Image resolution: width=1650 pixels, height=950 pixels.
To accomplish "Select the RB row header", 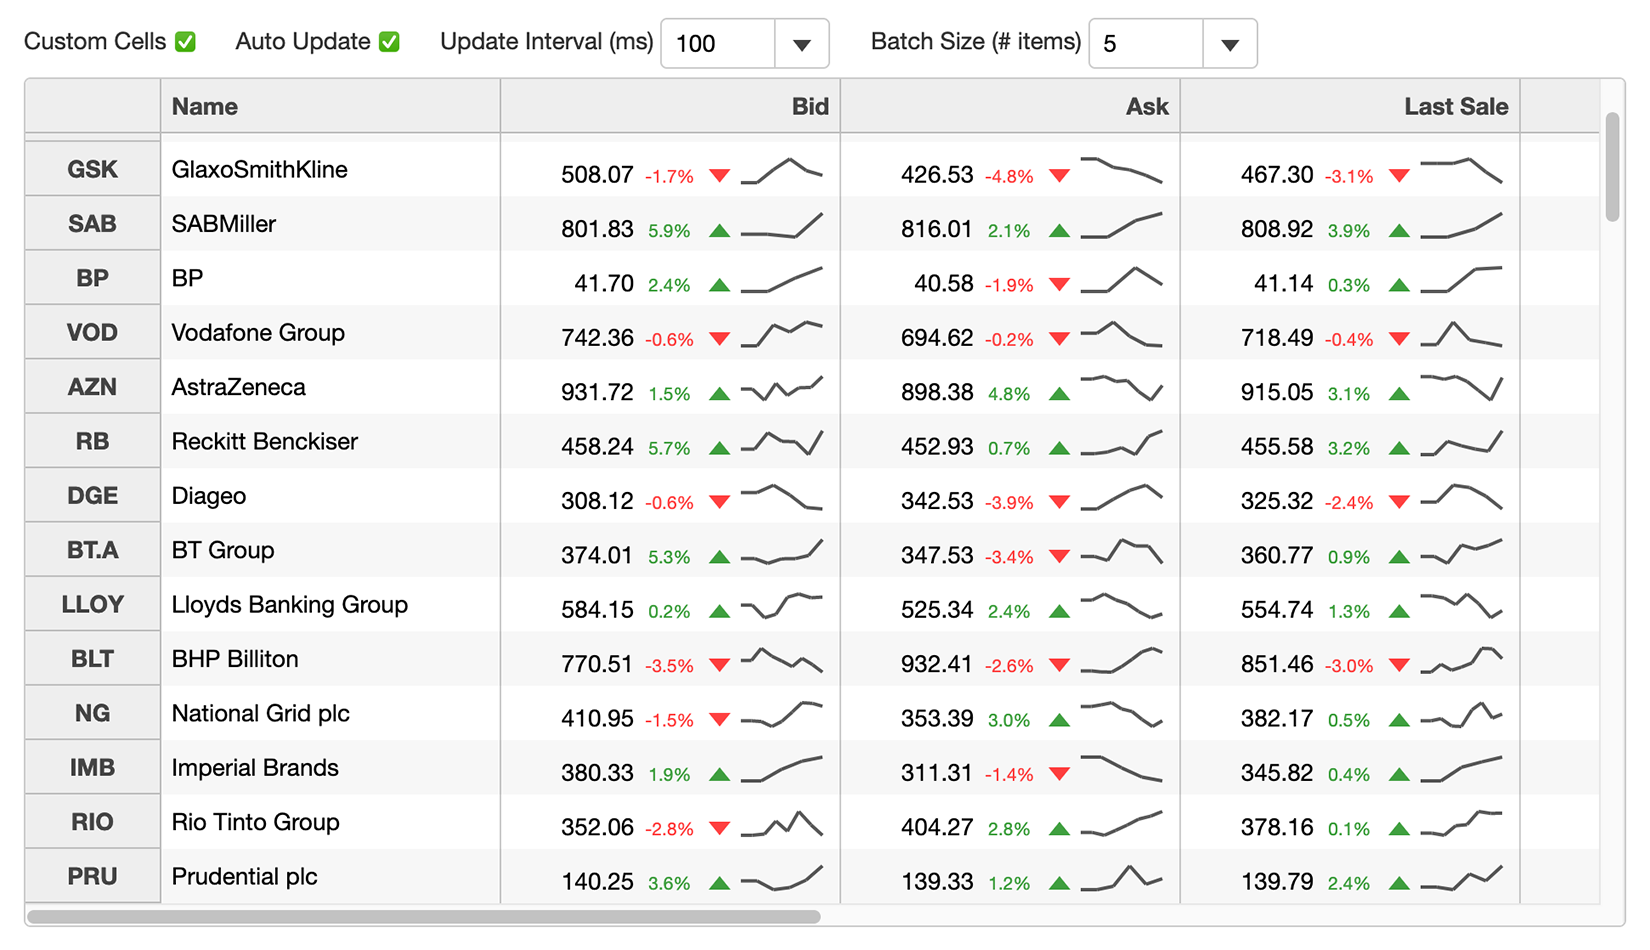I will [x=92, y=441].
